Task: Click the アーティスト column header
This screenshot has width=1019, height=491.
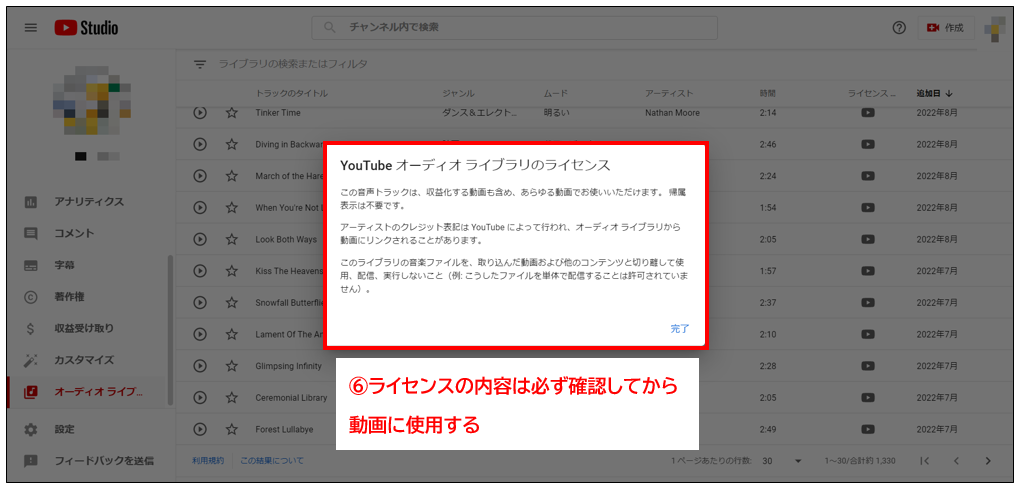Action: point(669,94)
